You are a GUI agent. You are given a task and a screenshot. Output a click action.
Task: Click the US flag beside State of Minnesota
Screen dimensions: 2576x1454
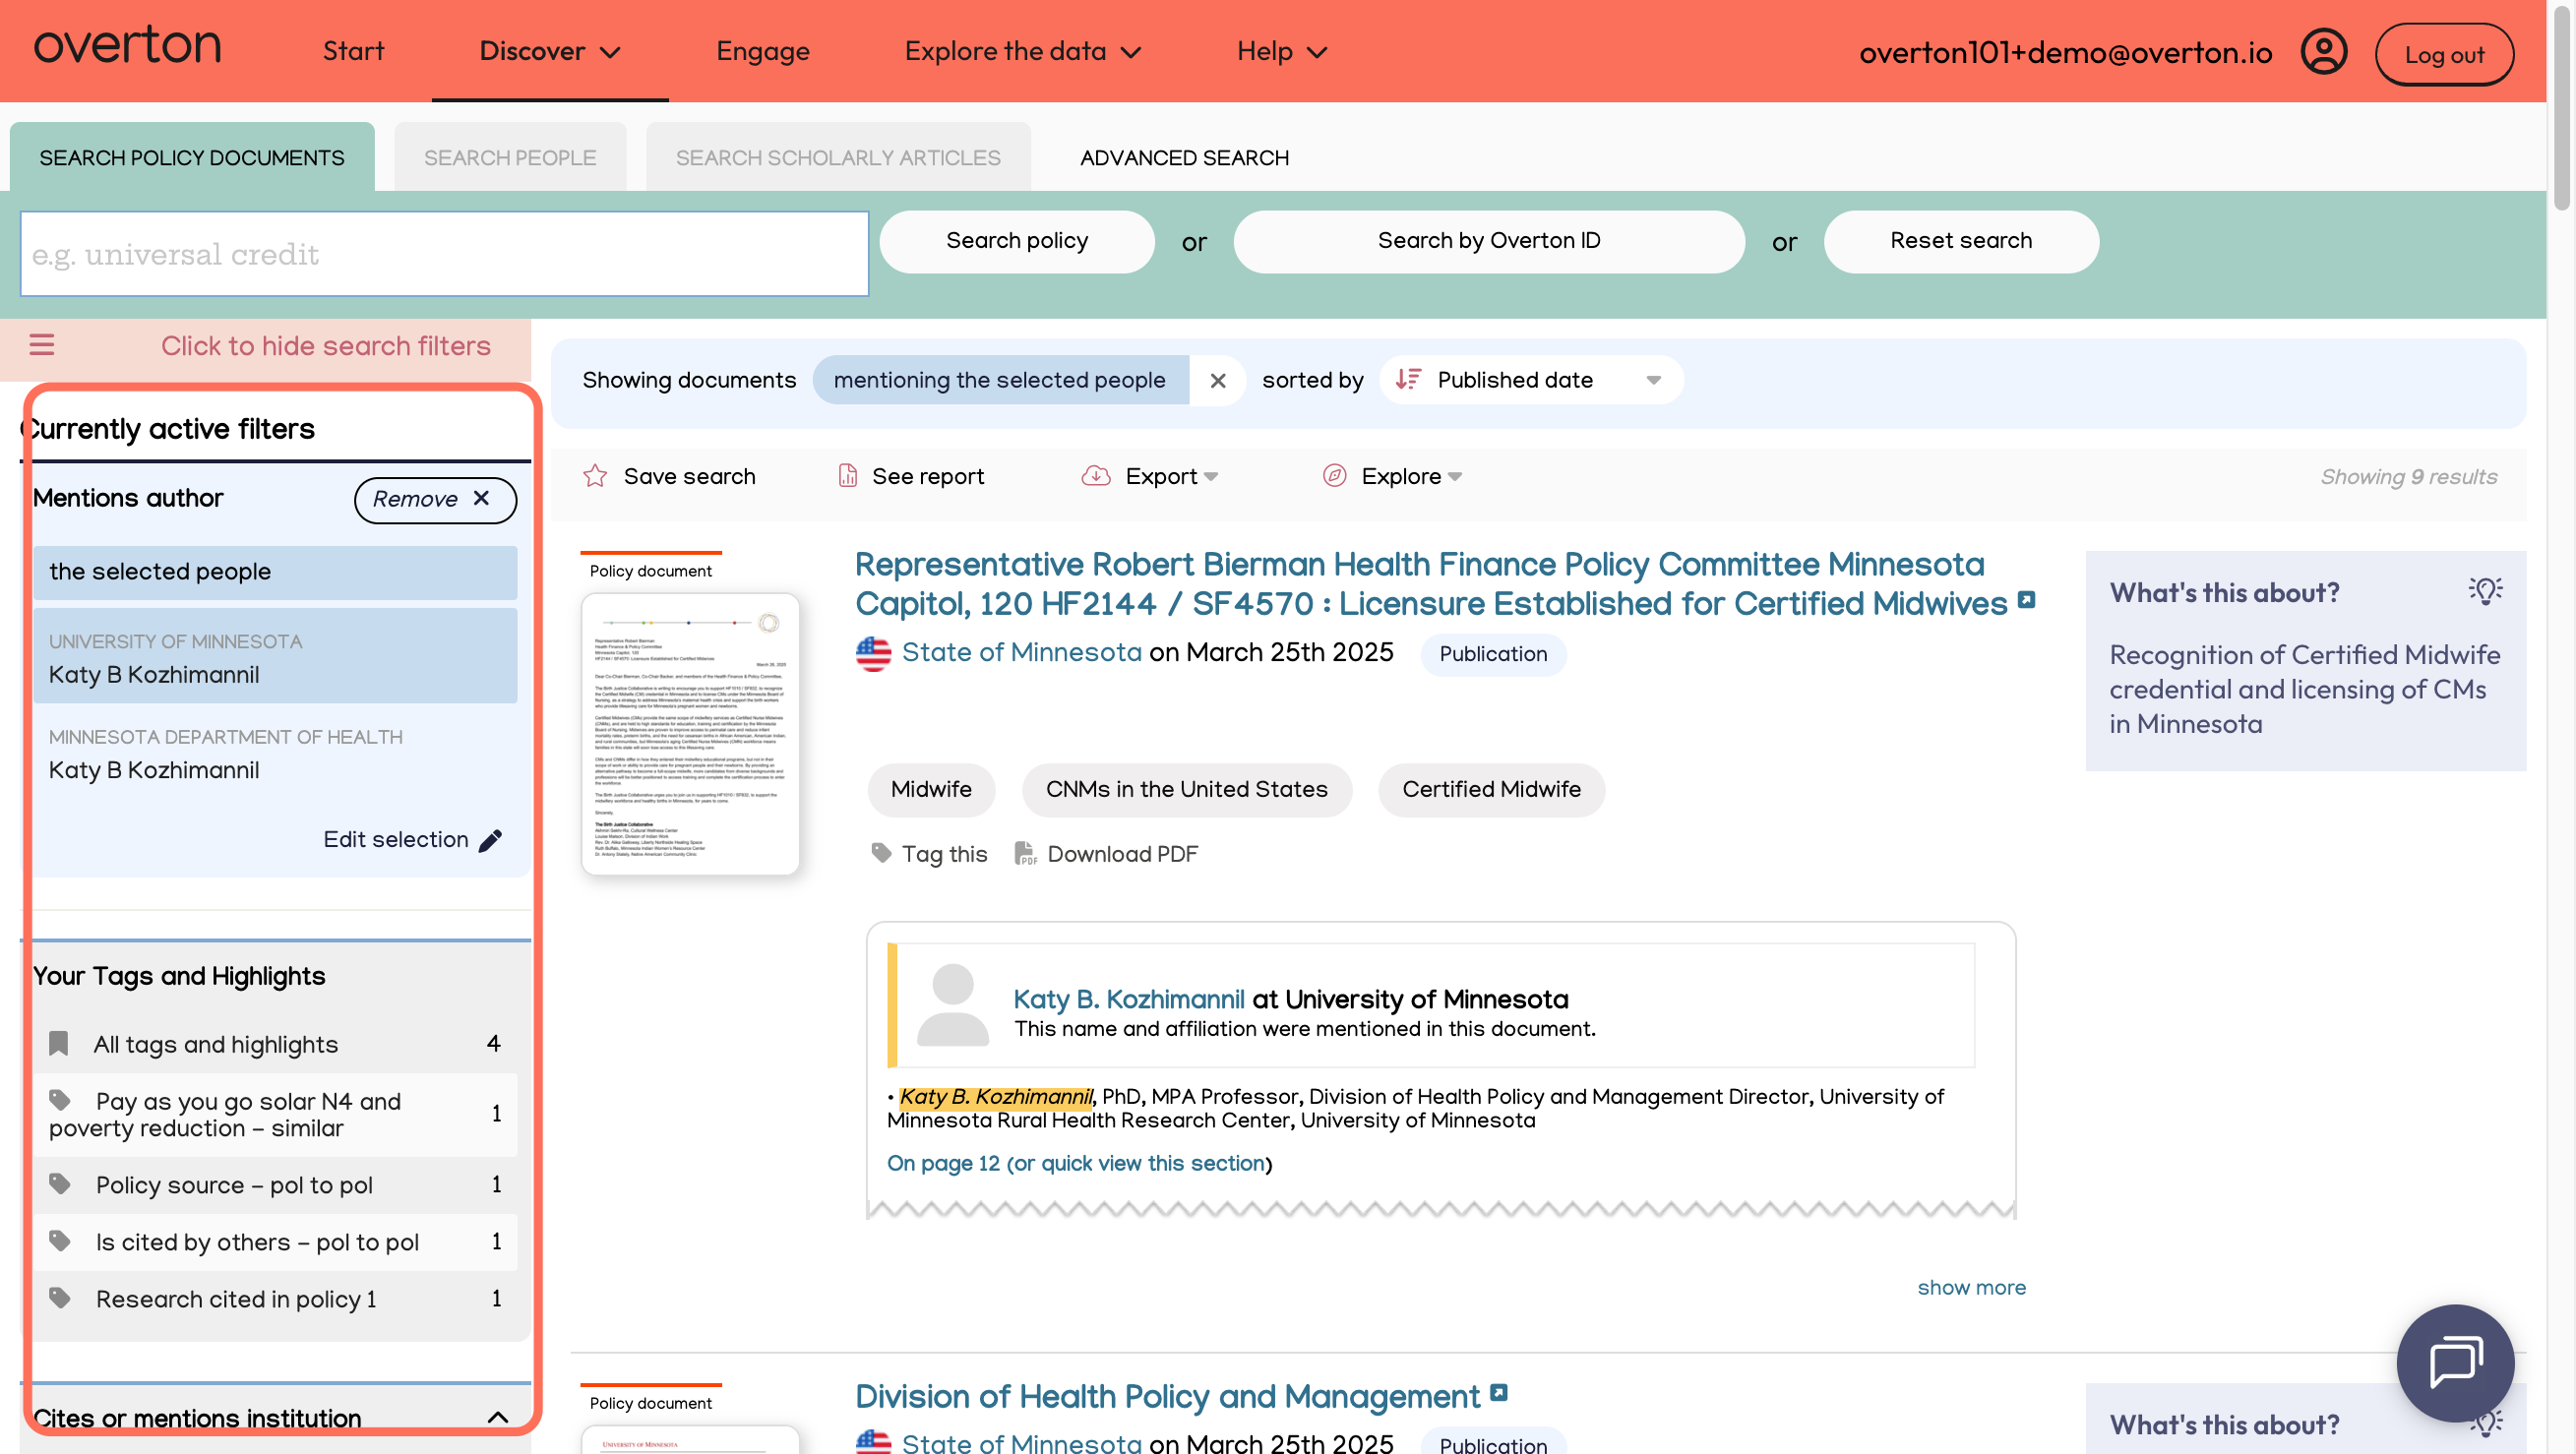(873, 653)
